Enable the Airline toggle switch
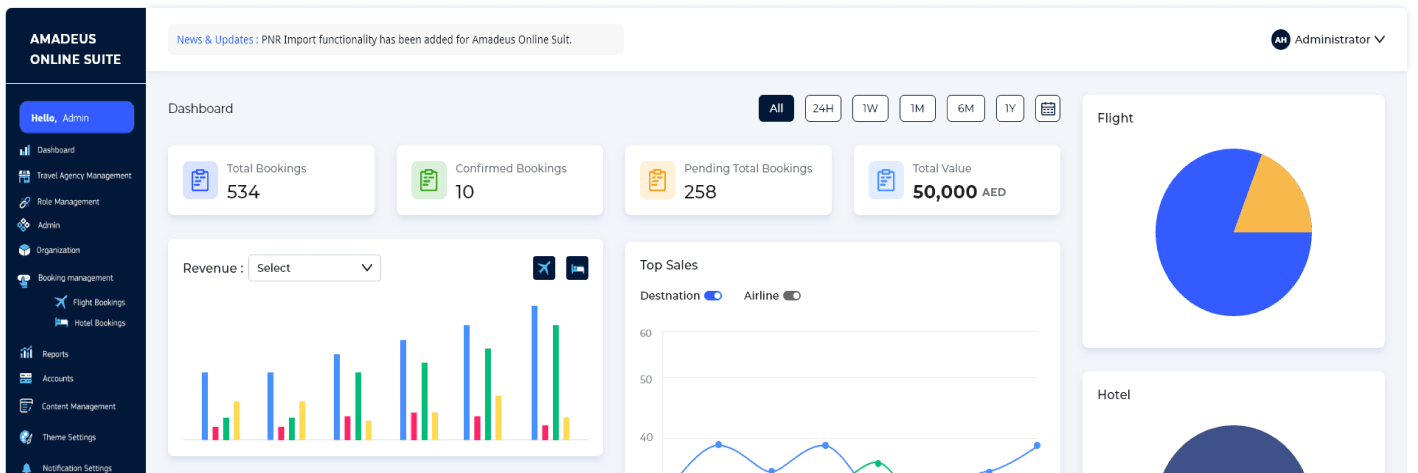The image size is (1418, 473). (x=792, y=296)
